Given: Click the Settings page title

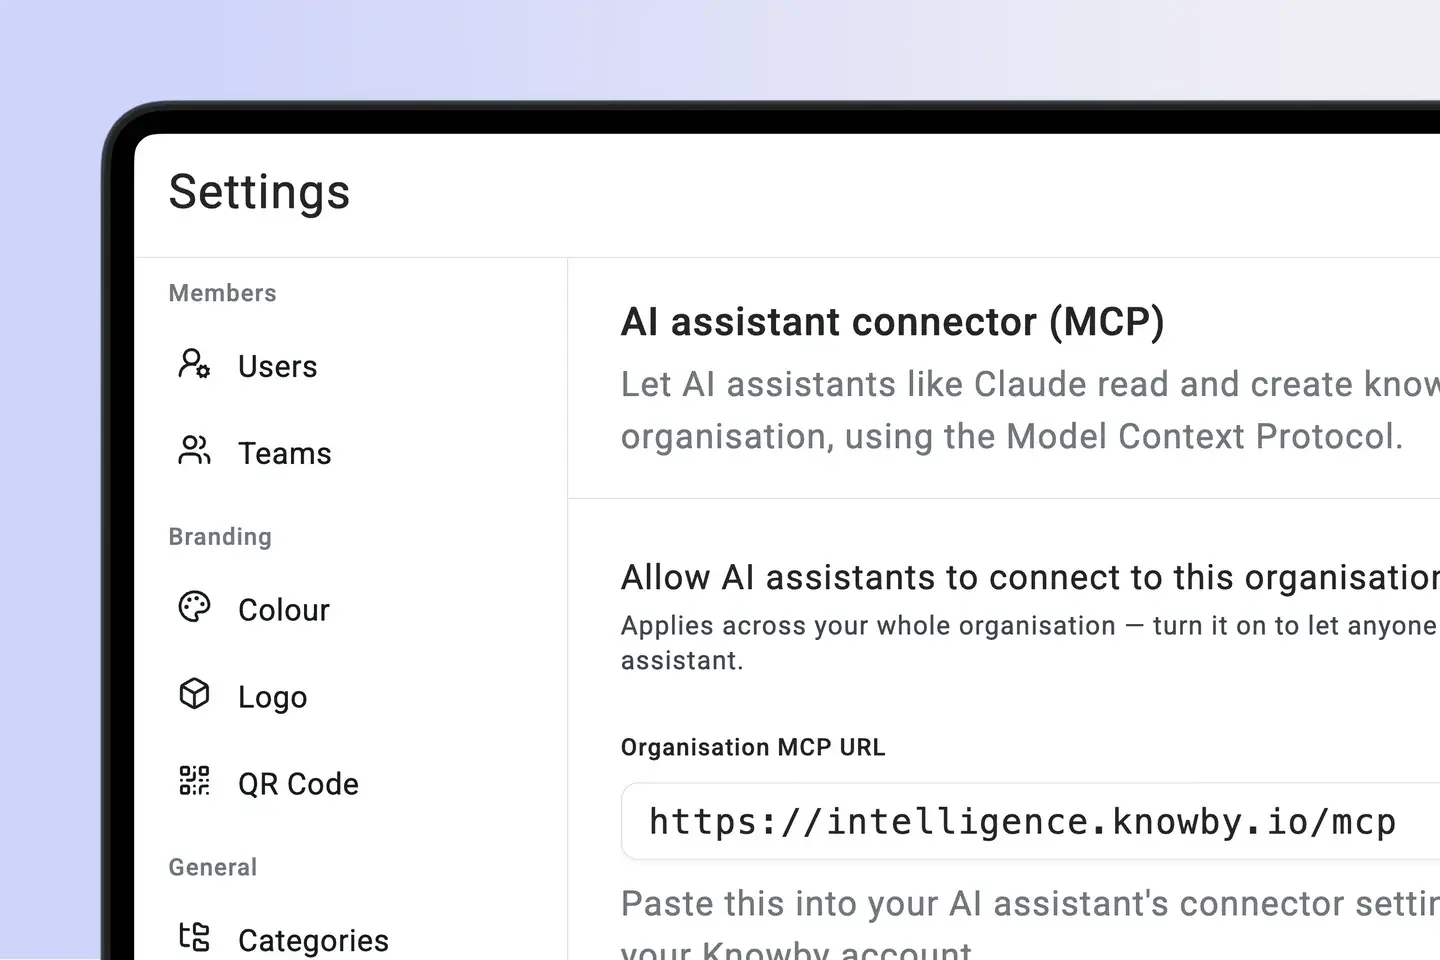Looking at the screenshot, I should click(259, 192).
